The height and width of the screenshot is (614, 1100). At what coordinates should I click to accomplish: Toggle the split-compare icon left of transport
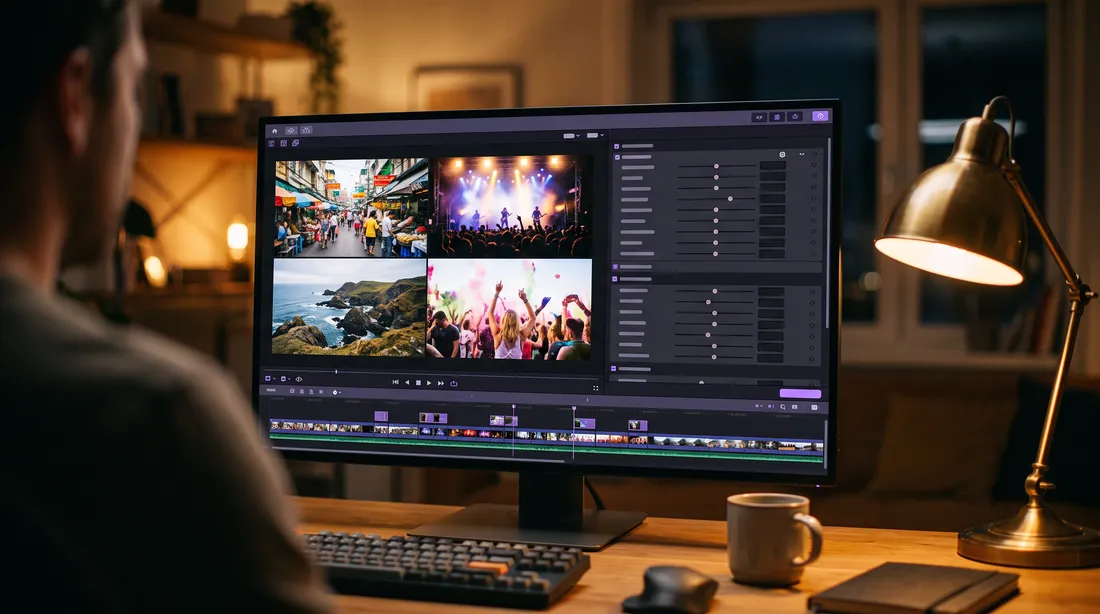299,379
